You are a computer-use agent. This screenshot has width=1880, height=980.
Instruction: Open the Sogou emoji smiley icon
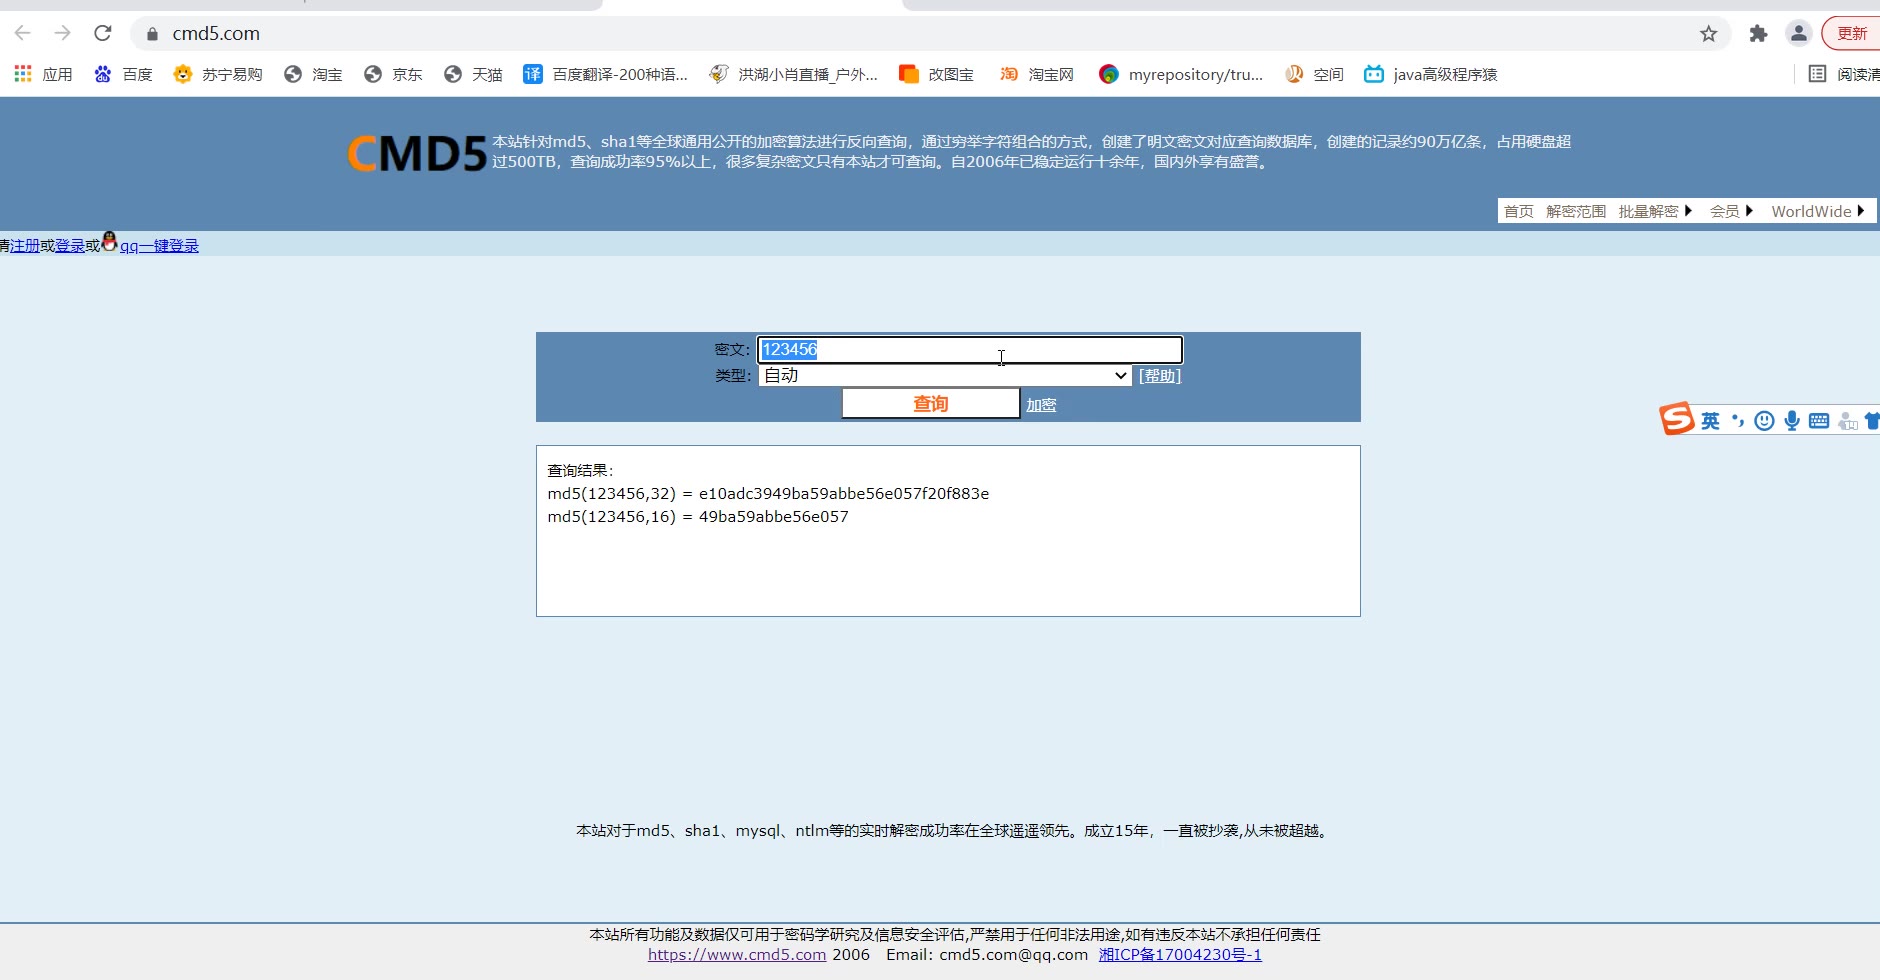(1765, 421)
